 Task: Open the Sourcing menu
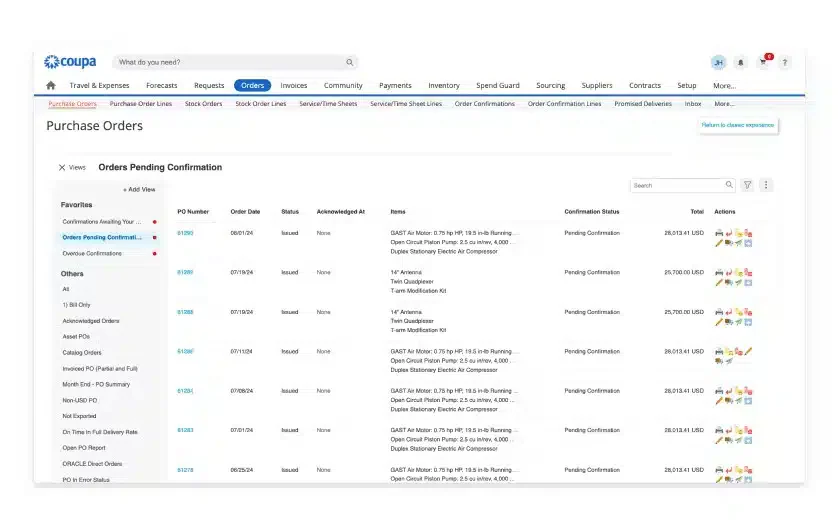click(x=550, y=85)
